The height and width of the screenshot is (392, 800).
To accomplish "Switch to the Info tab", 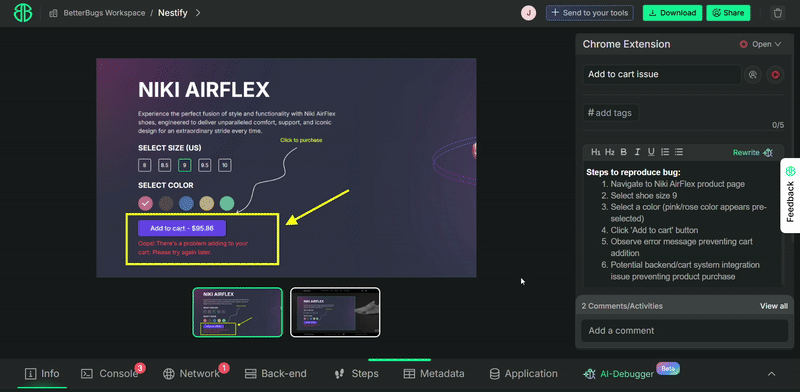I will coord(42,374).
